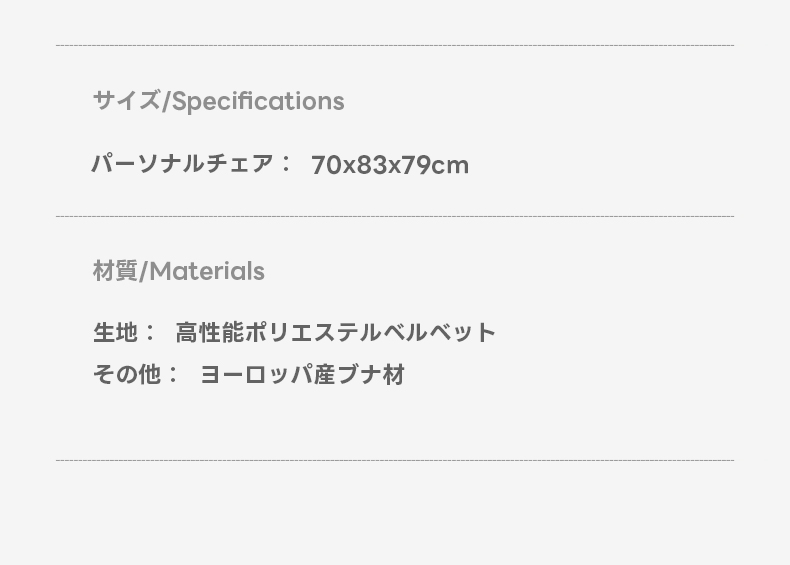The width and height of the screenshot is (790, 565).
Task: Click the 生地 label
Action: click(x=115, y=332)
